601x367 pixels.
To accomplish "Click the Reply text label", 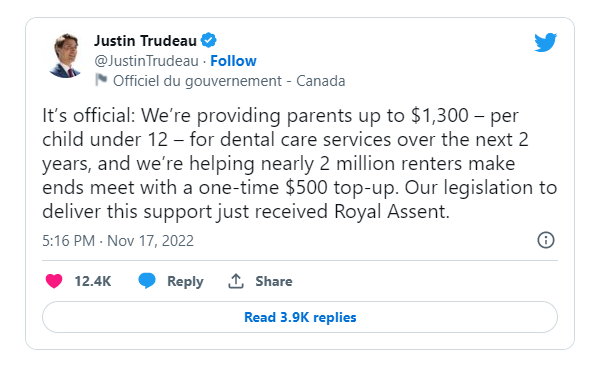I will tap(185, 281).
